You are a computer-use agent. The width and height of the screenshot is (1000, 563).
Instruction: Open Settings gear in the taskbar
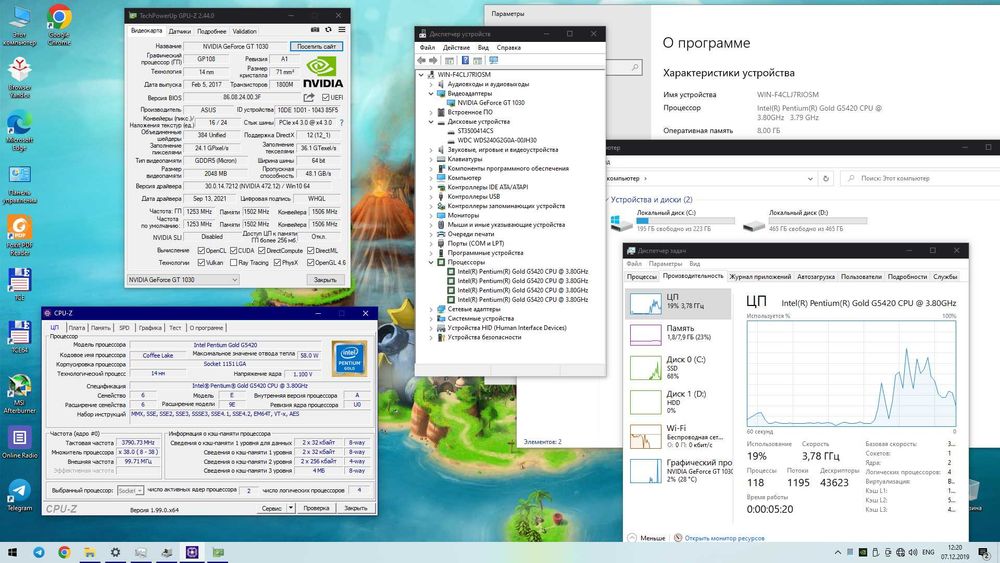coord(115,552)
